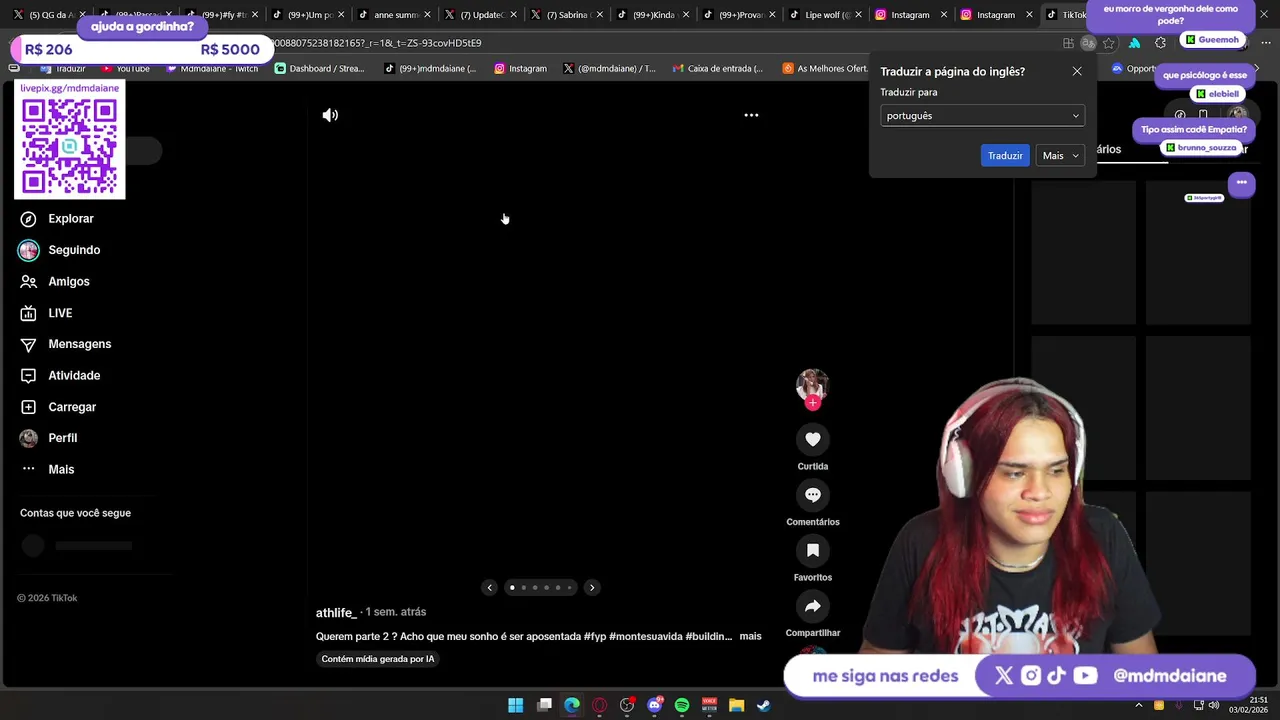Screen dimensions: 1280x720
Task: Open the Dashboard / Strea... bookmark
Action: tap(320, 69)
